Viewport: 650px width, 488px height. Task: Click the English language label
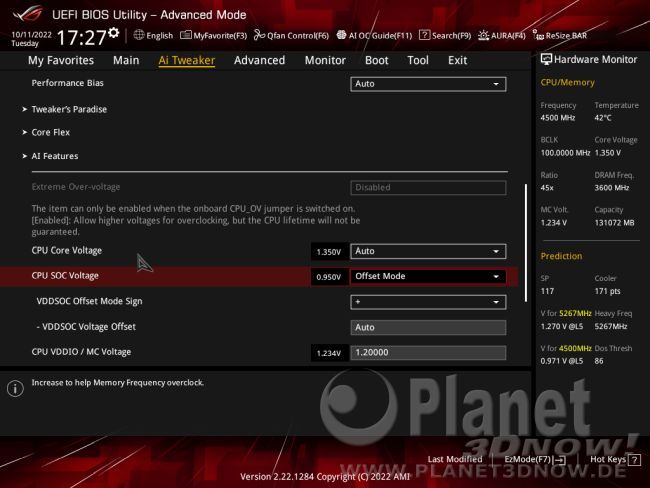coord(160,36)
